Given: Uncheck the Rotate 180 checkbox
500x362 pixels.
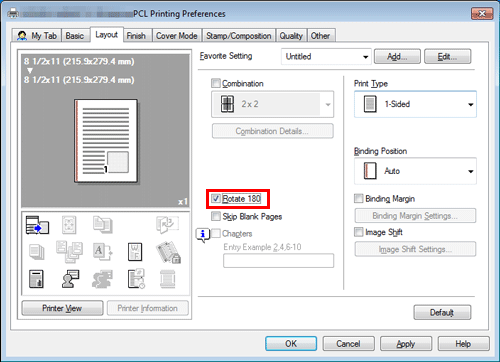Looking at the screenshot, I should [216, 199].
